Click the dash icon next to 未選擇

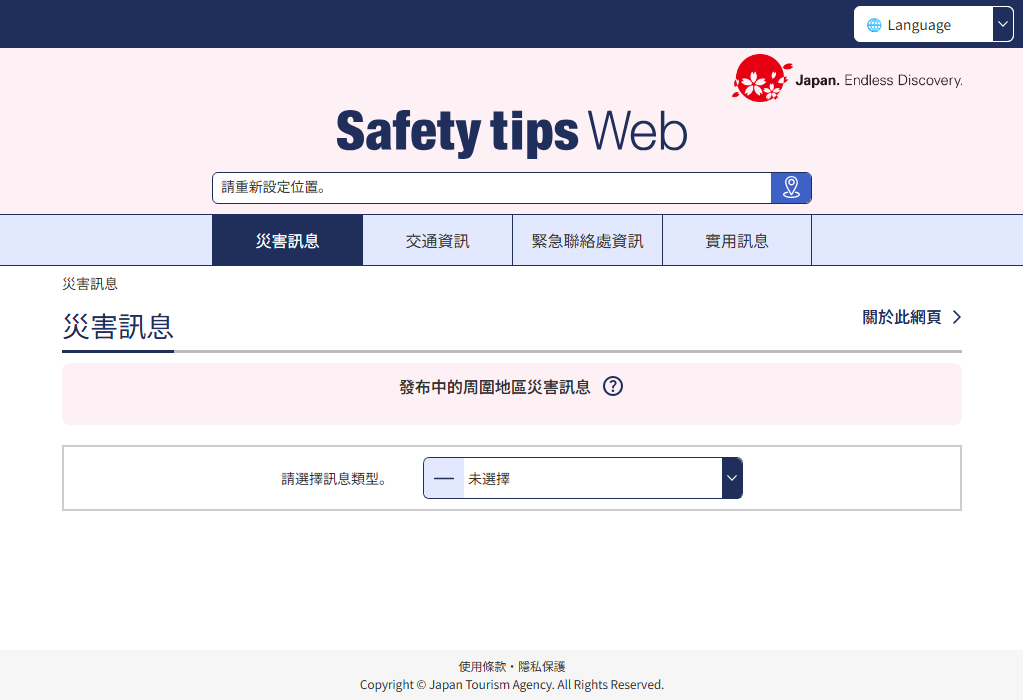tap(444, 479)
